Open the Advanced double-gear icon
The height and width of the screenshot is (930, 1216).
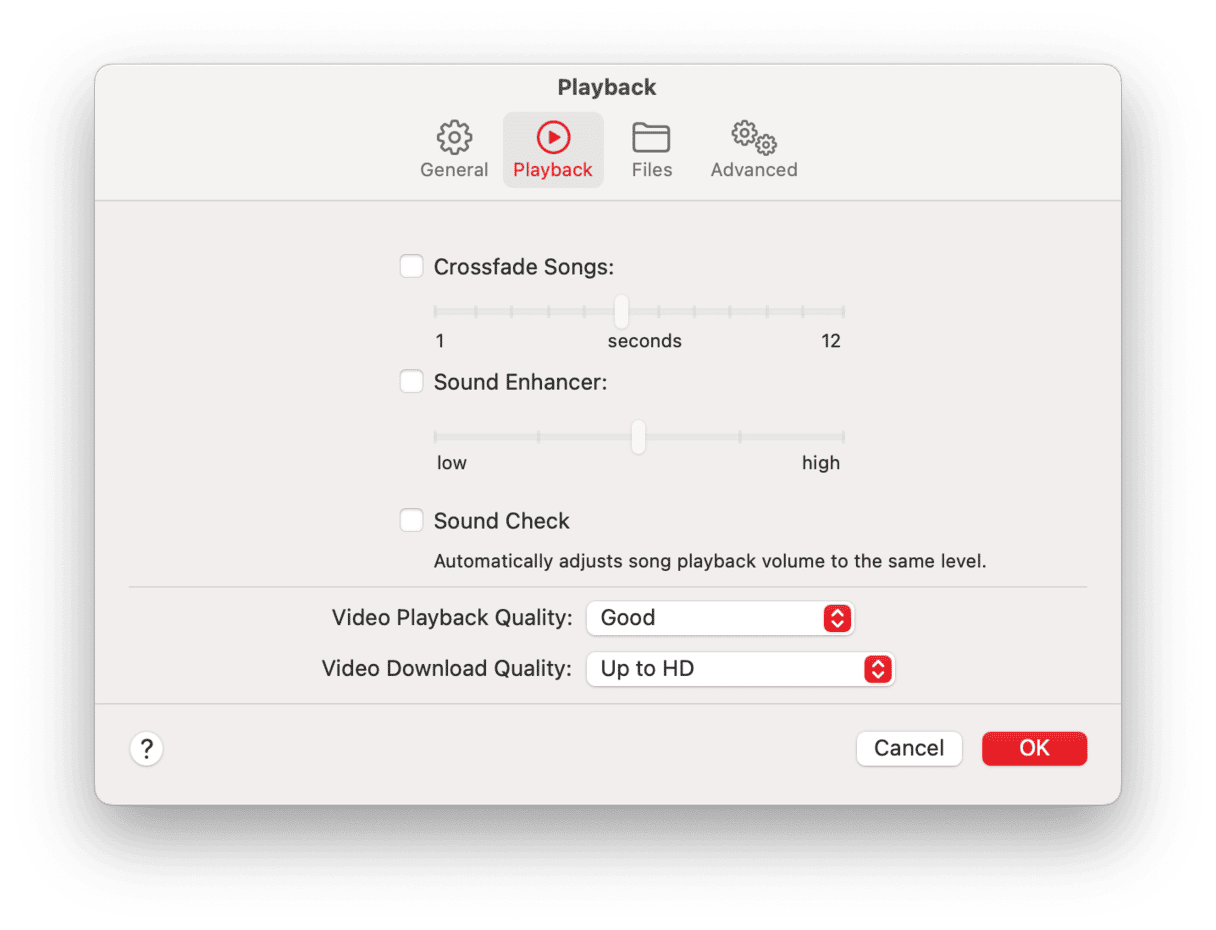coord(754,137)
